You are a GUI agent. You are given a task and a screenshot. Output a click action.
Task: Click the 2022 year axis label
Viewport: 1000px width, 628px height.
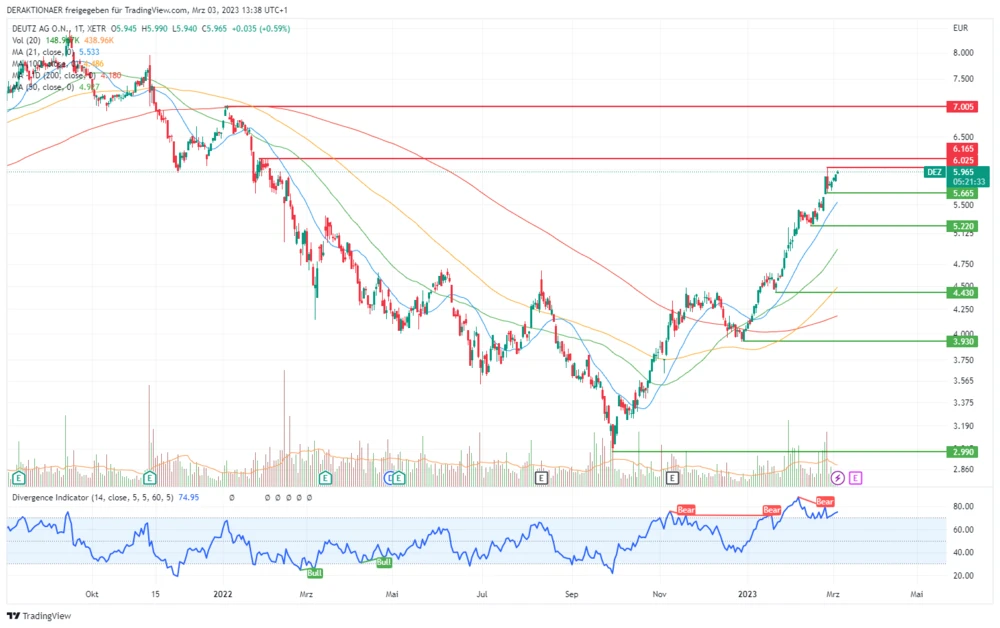coord(223,594)
